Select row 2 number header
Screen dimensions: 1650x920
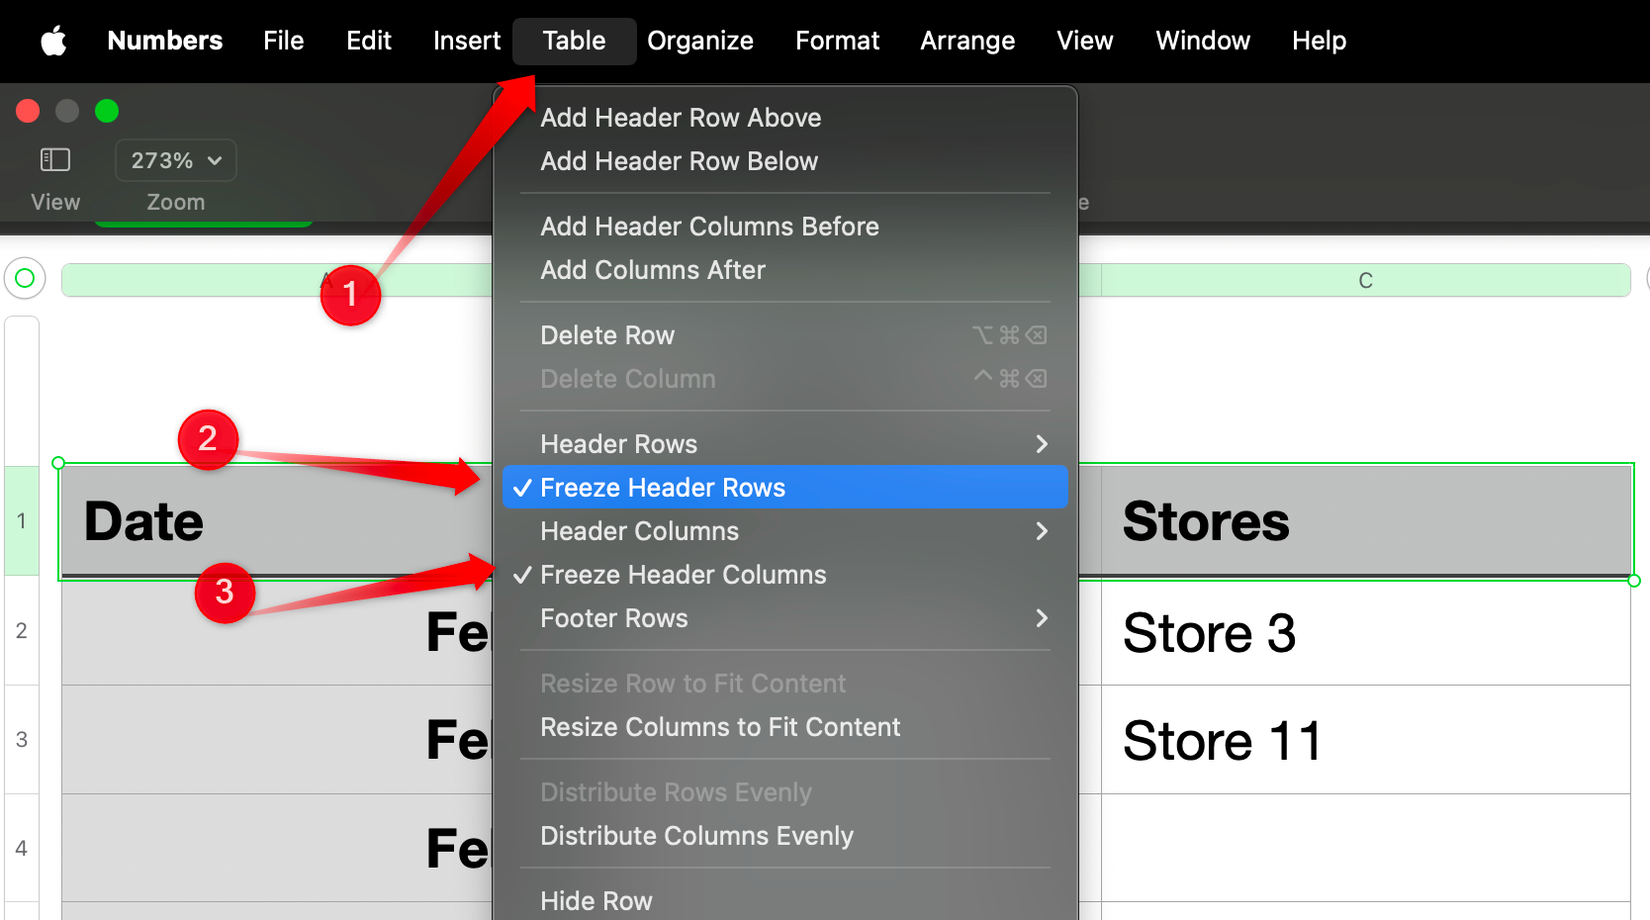click(x=21, y=631)
